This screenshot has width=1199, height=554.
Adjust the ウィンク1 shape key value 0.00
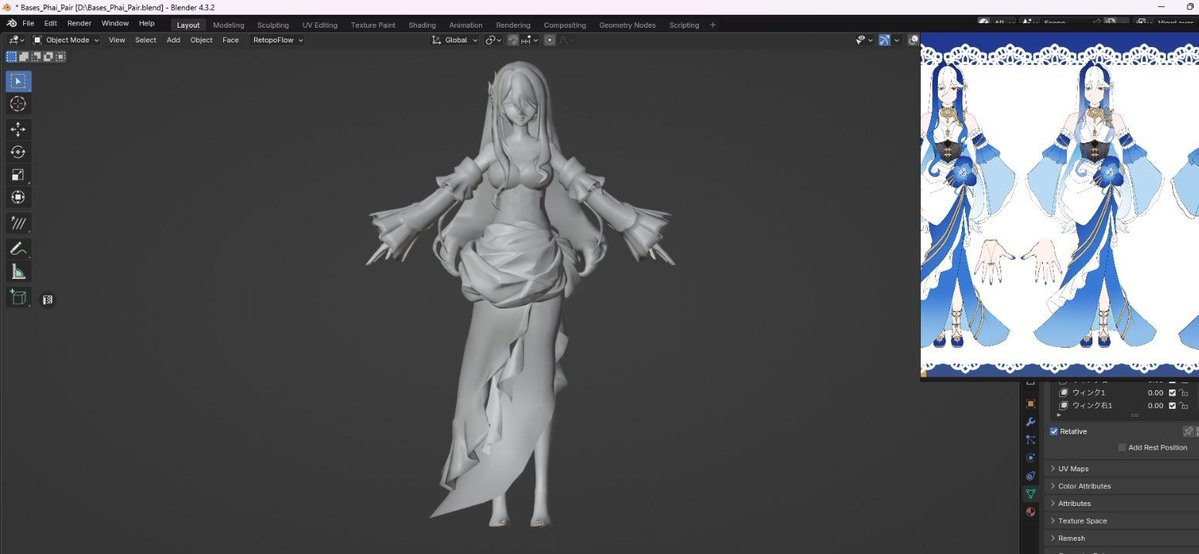click(1155, 393)
